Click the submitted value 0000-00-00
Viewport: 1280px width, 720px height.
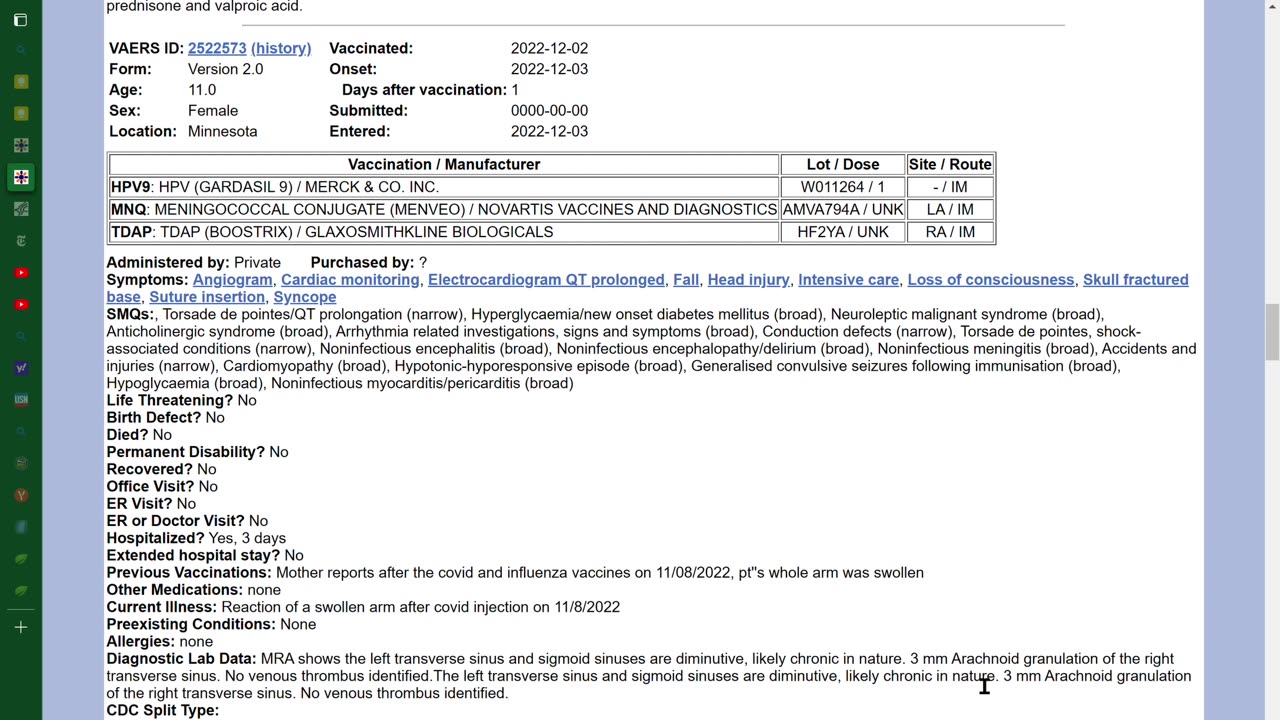pyautogui.click(x=549, y=111)
